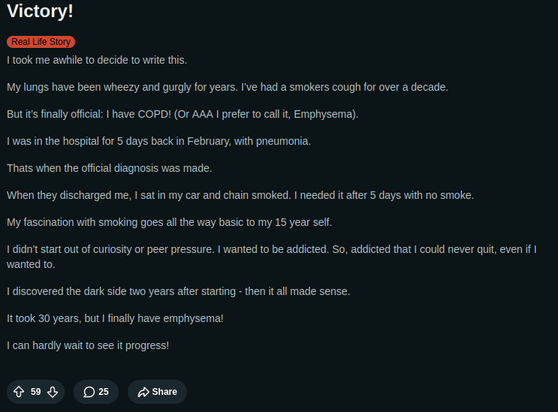Click the line 'It took 30 years'
This screenshot has height=412, width=558.
point(115,318)
